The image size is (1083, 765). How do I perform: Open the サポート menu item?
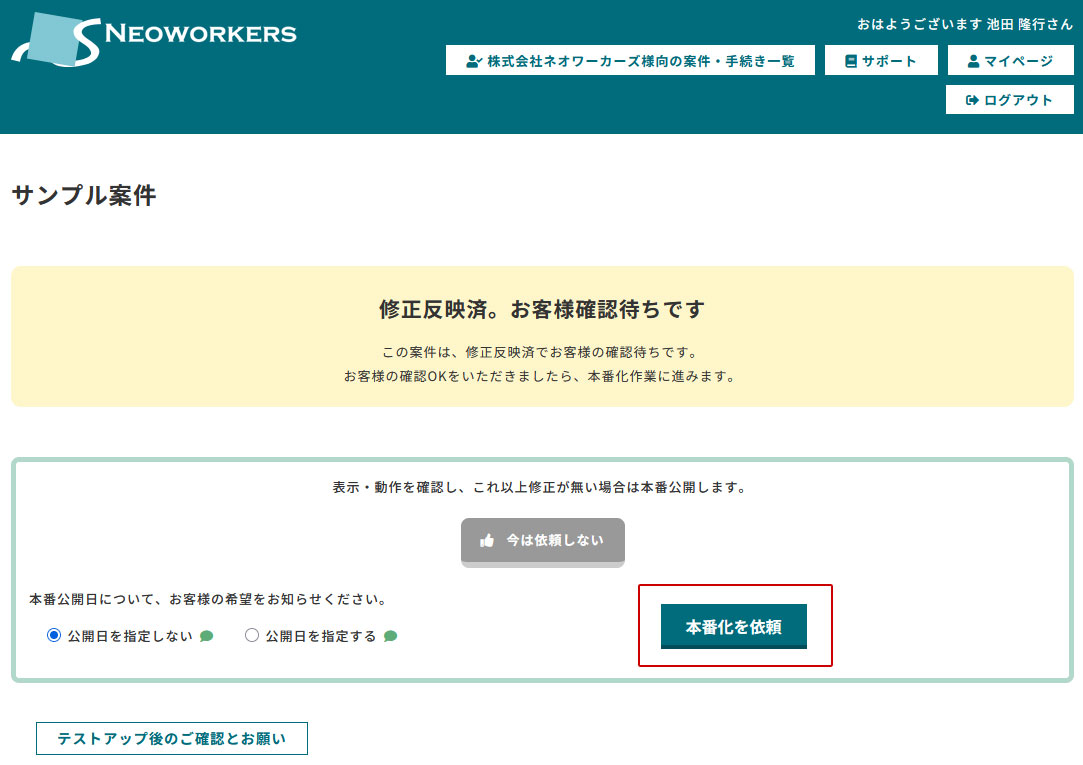point(880,61)
